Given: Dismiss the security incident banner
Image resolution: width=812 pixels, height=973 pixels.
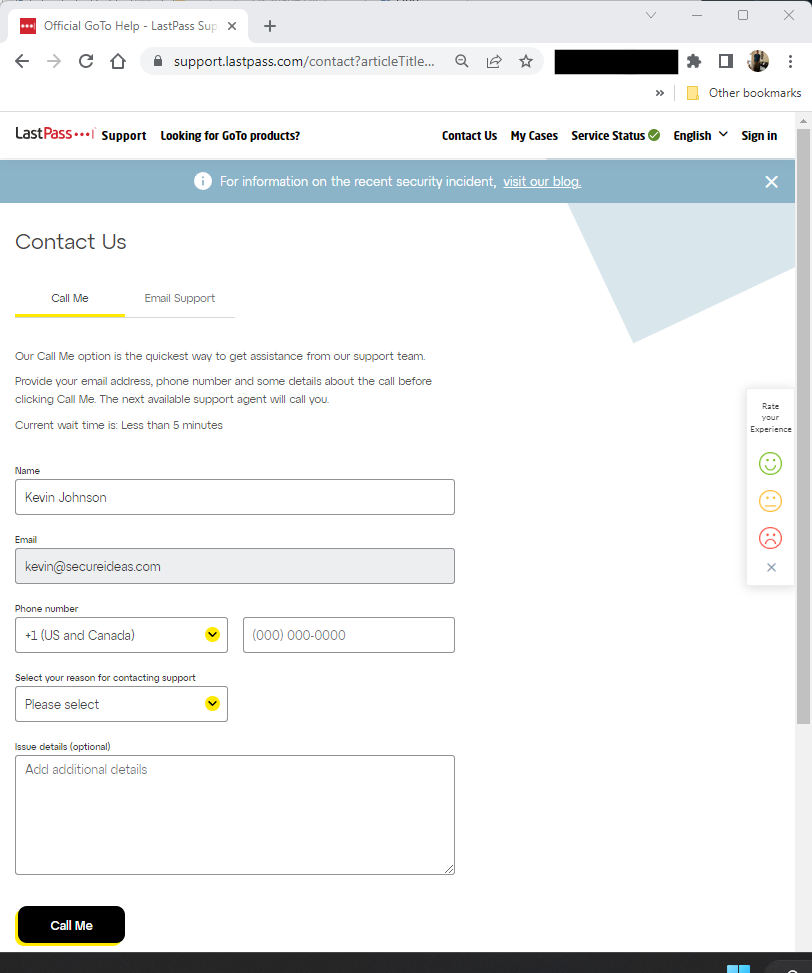Looking at the screenshot, I should coord(771,182).
